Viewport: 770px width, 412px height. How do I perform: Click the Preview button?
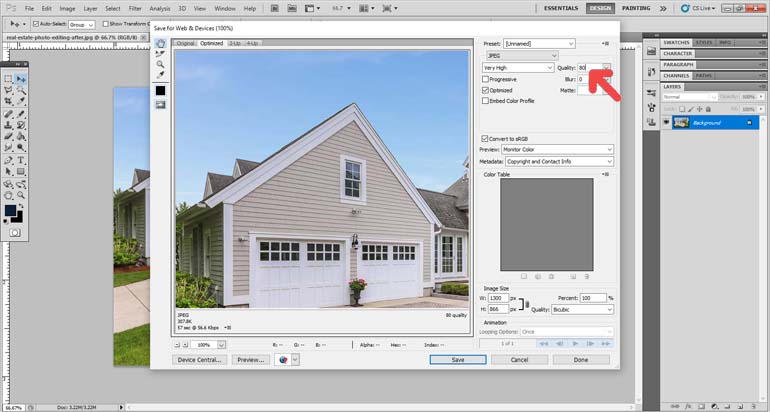[251, 360]
